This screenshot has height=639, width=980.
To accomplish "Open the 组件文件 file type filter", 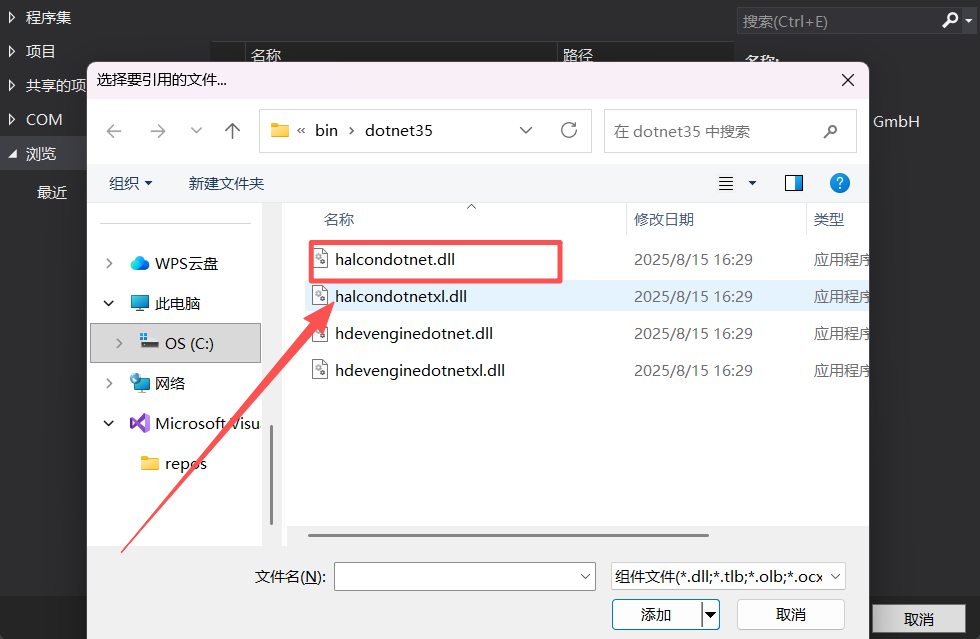I will (x=728, y=576).
